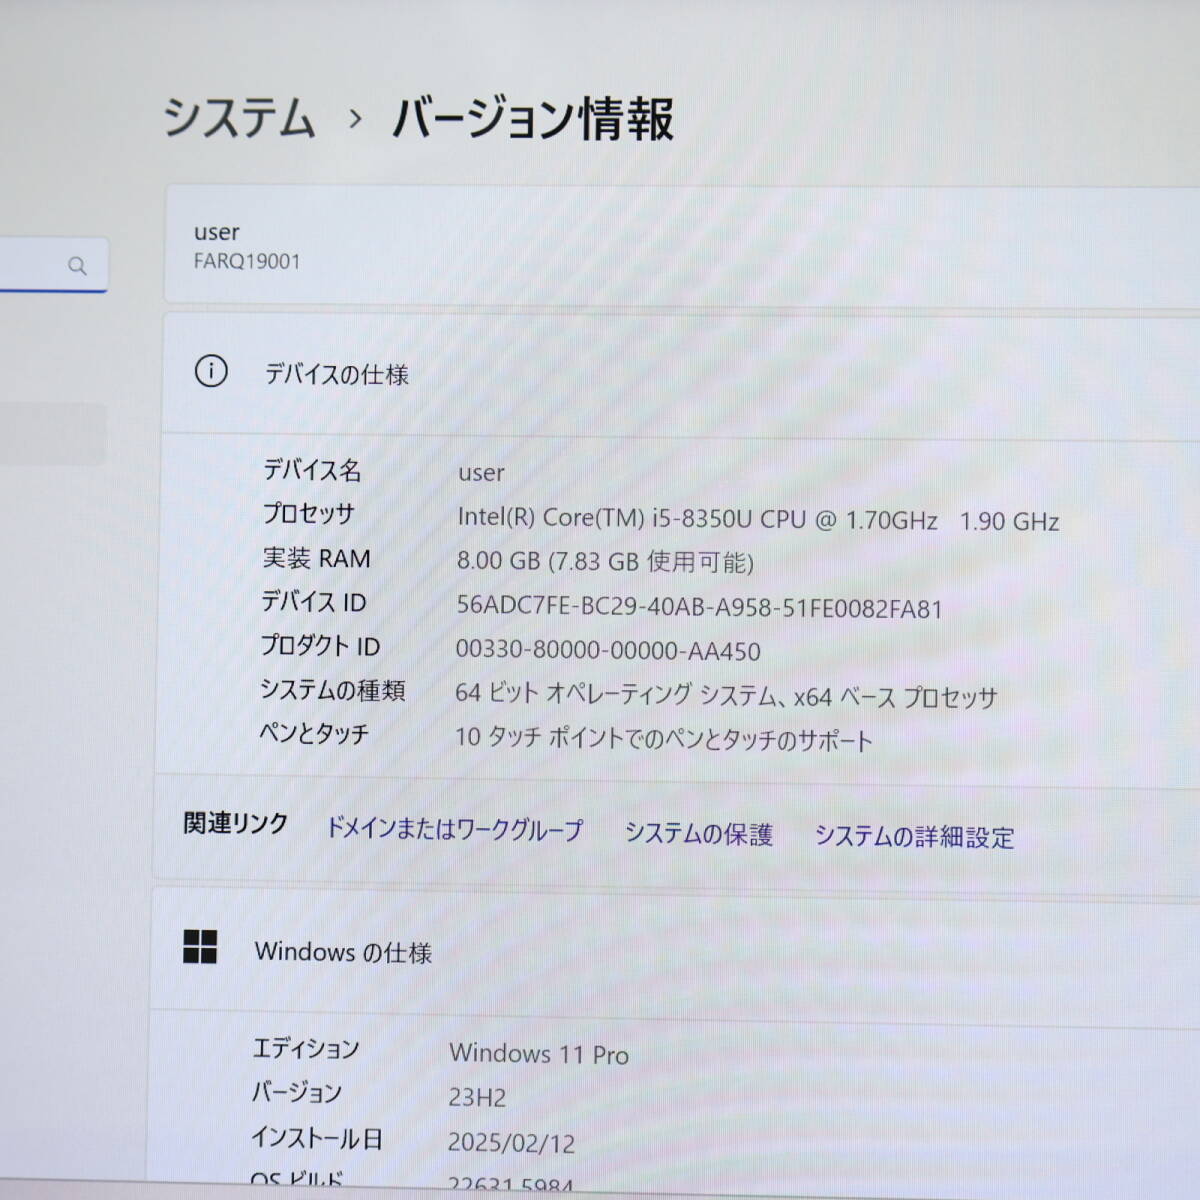The width and height of the screenshot is (1200, 1200).
Task: Click the Windows logo icon beside Windows の仕様
Action: coord(200,946)
